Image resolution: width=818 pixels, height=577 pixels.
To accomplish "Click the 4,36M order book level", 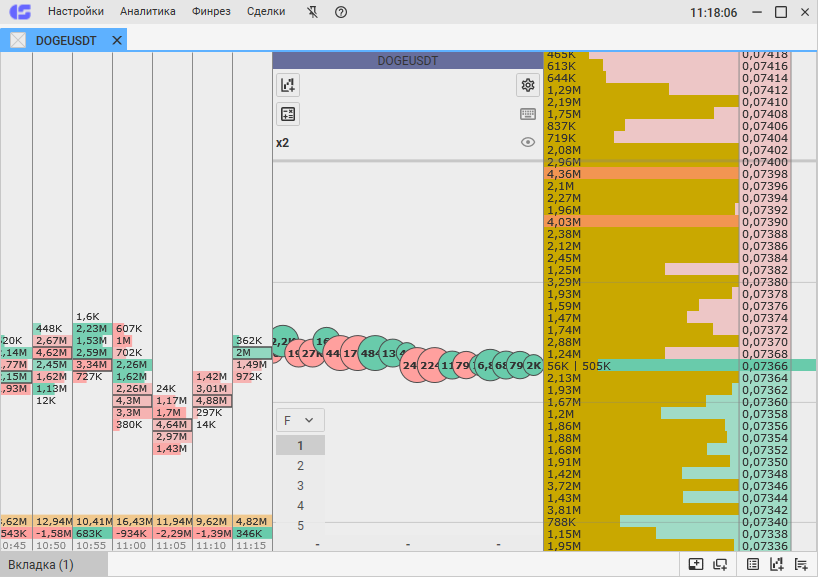I will click(641, 174).
